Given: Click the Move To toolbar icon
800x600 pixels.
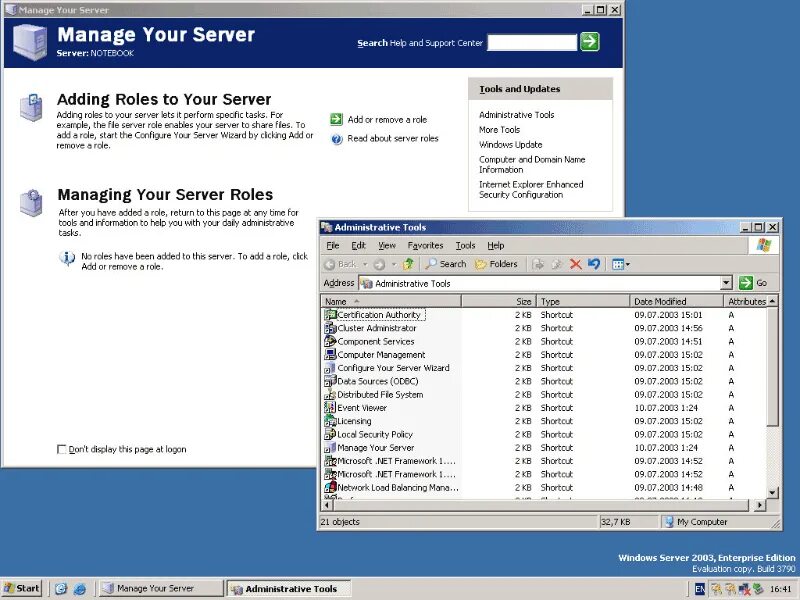Looking at the screenshot, I should coord(538,264).
